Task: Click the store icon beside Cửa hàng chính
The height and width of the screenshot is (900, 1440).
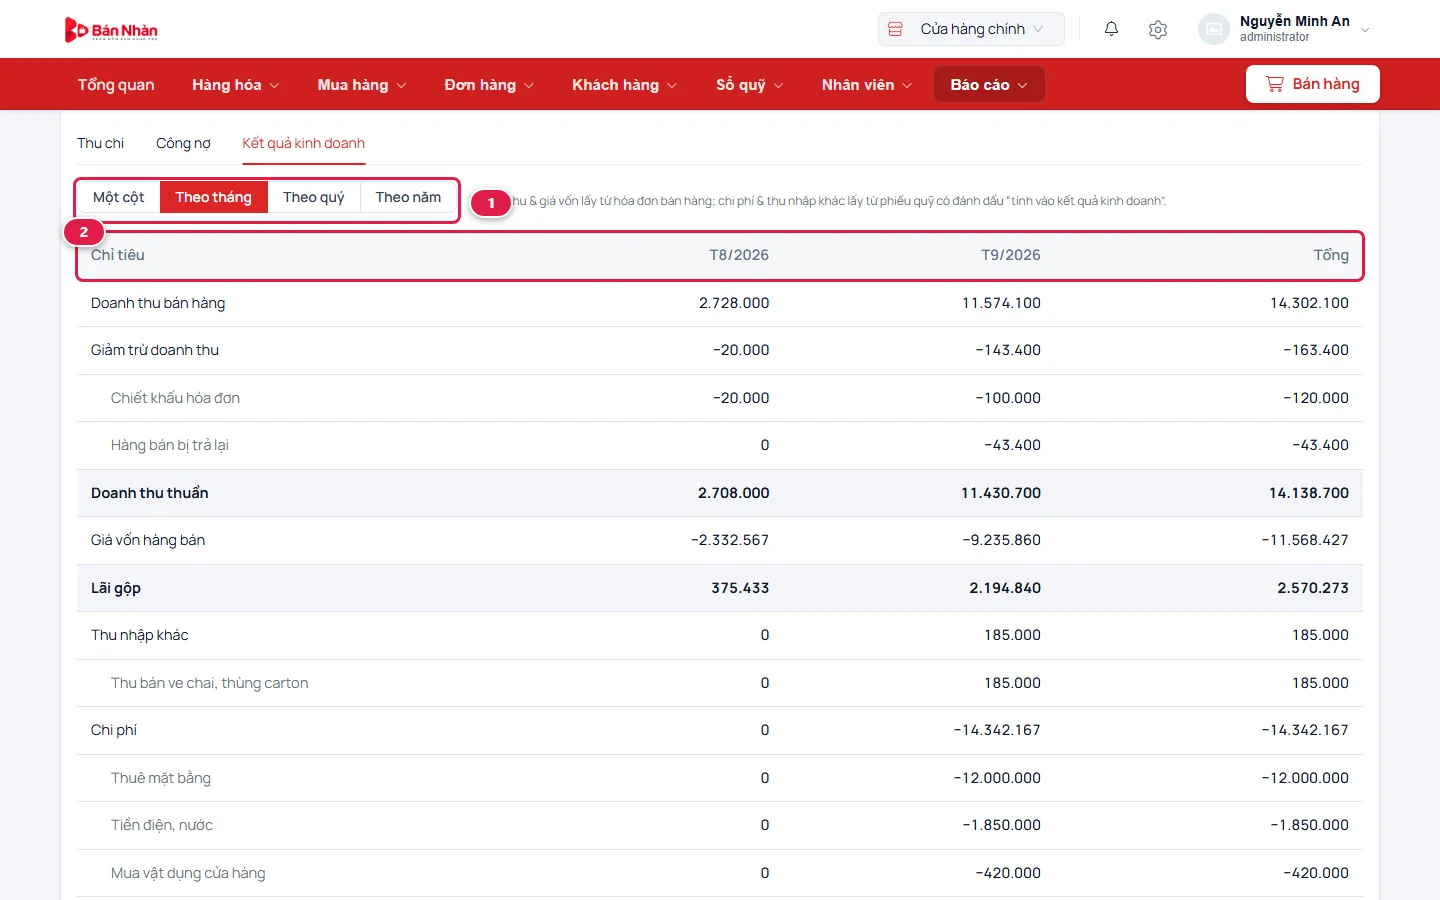Action: tap(896, 29)
